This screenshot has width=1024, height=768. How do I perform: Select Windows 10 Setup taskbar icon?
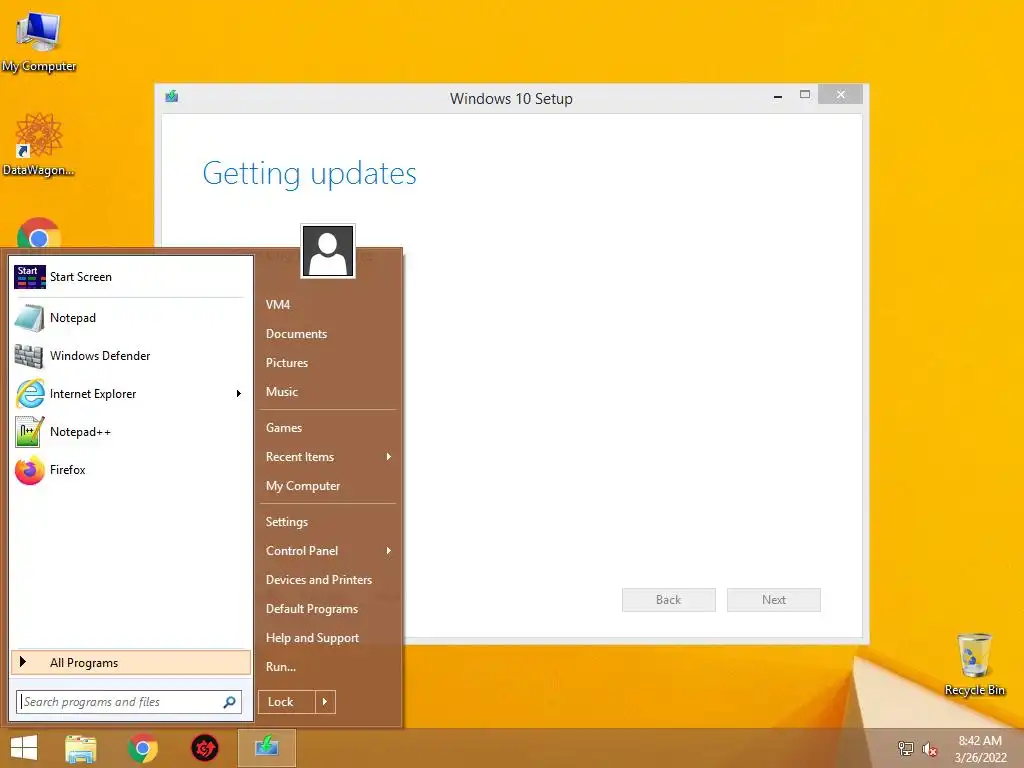click(x=266, y=748)
